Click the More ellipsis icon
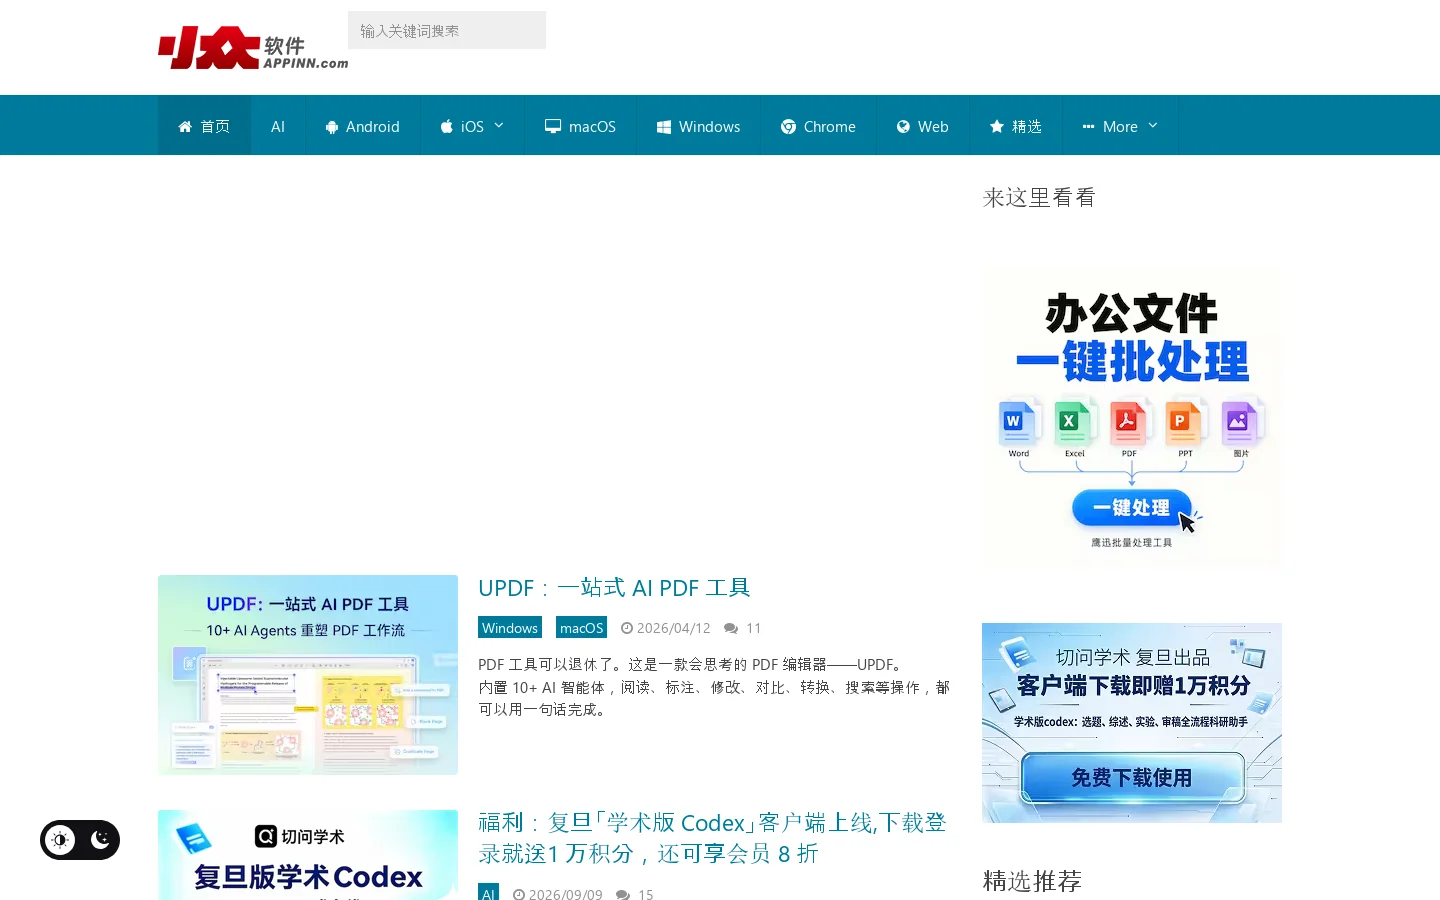 (1088, 127)
